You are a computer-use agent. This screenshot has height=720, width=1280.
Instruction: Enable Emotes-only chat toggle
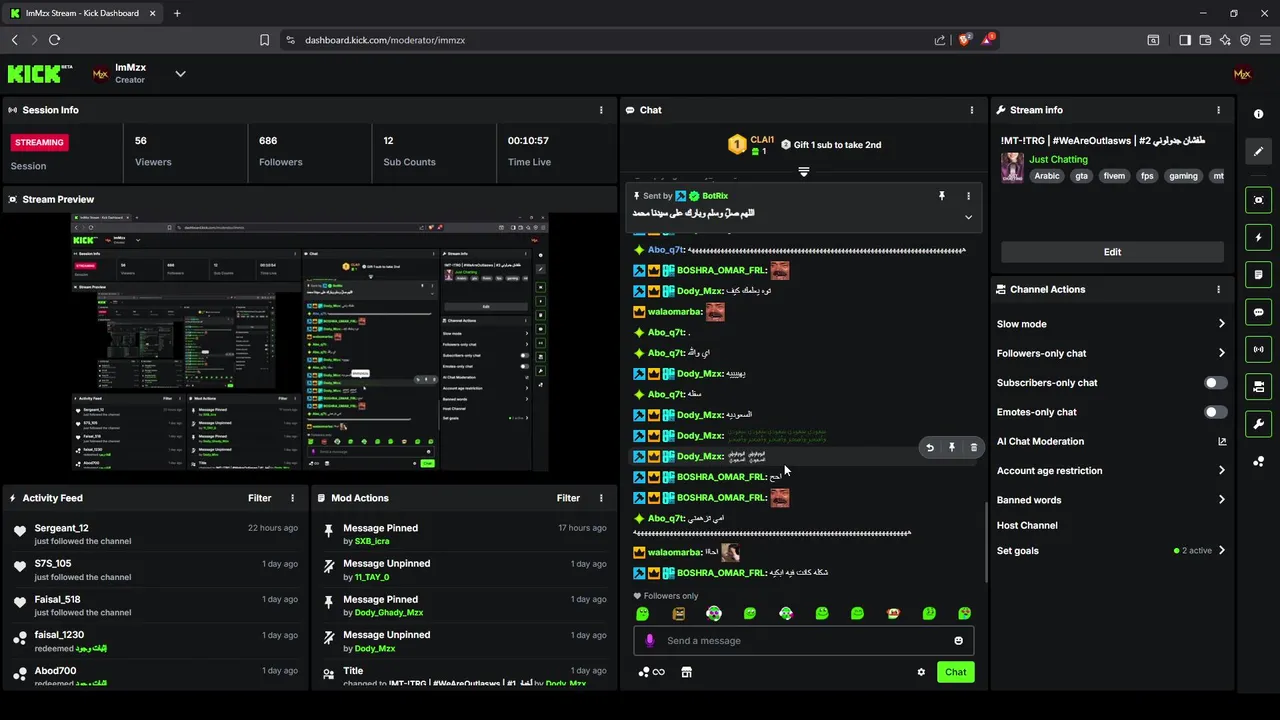point(1216,412)
